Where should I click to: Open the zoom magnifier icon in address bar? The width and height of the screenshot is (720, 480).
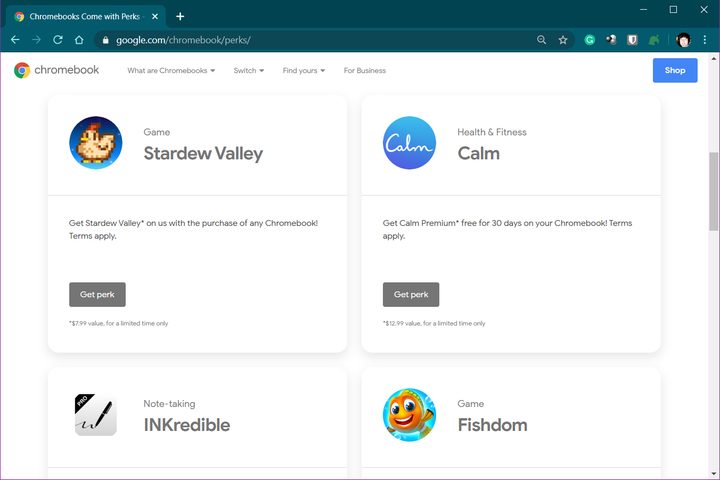pos(541,40)
